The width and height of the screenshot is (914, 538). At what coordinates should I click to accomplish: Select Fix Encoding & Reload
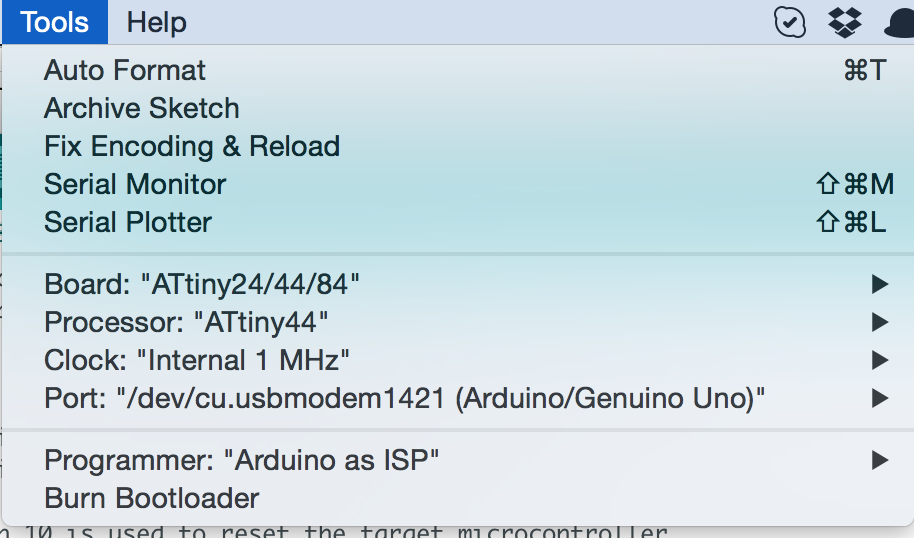pos(457,146)
